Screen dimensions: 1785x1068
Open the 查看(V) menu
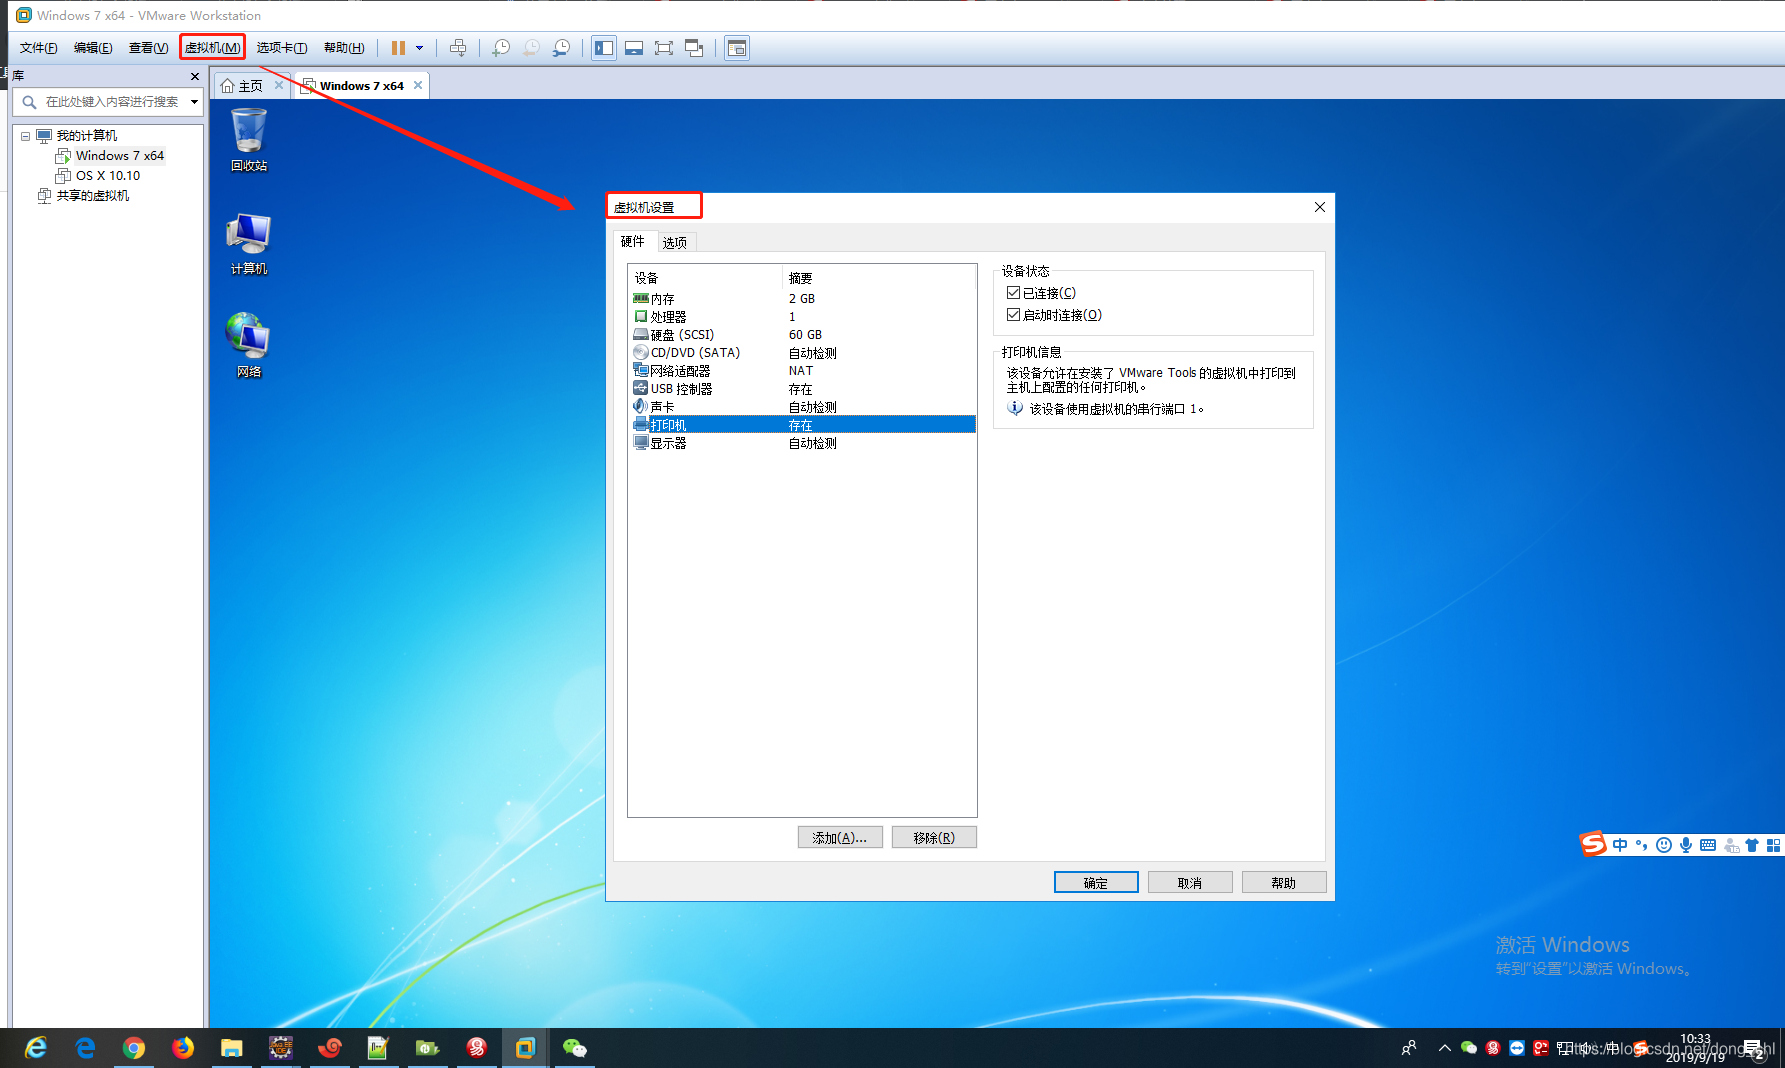(148, 48)
